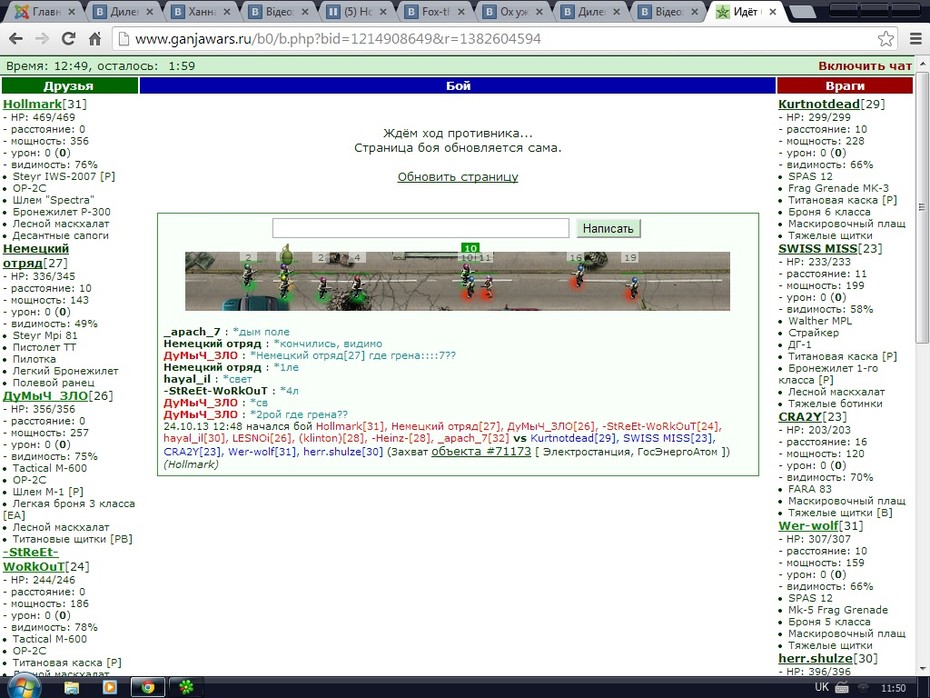Image resolution: width=930 pixels, height=698 pixels.
Task: Close the "Идёт" tab
Action: [773, 11]
